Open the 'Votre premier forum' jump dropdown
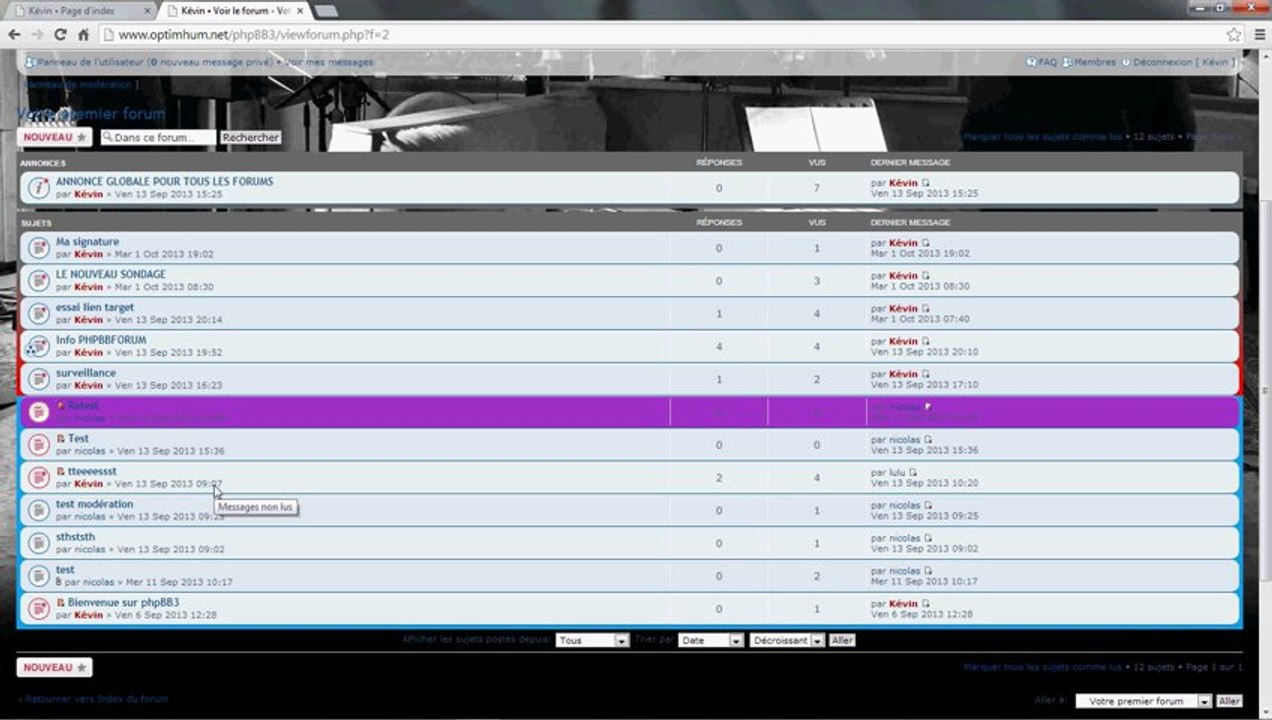Screen dimensions: 1272x720 tap(1144, 701)
